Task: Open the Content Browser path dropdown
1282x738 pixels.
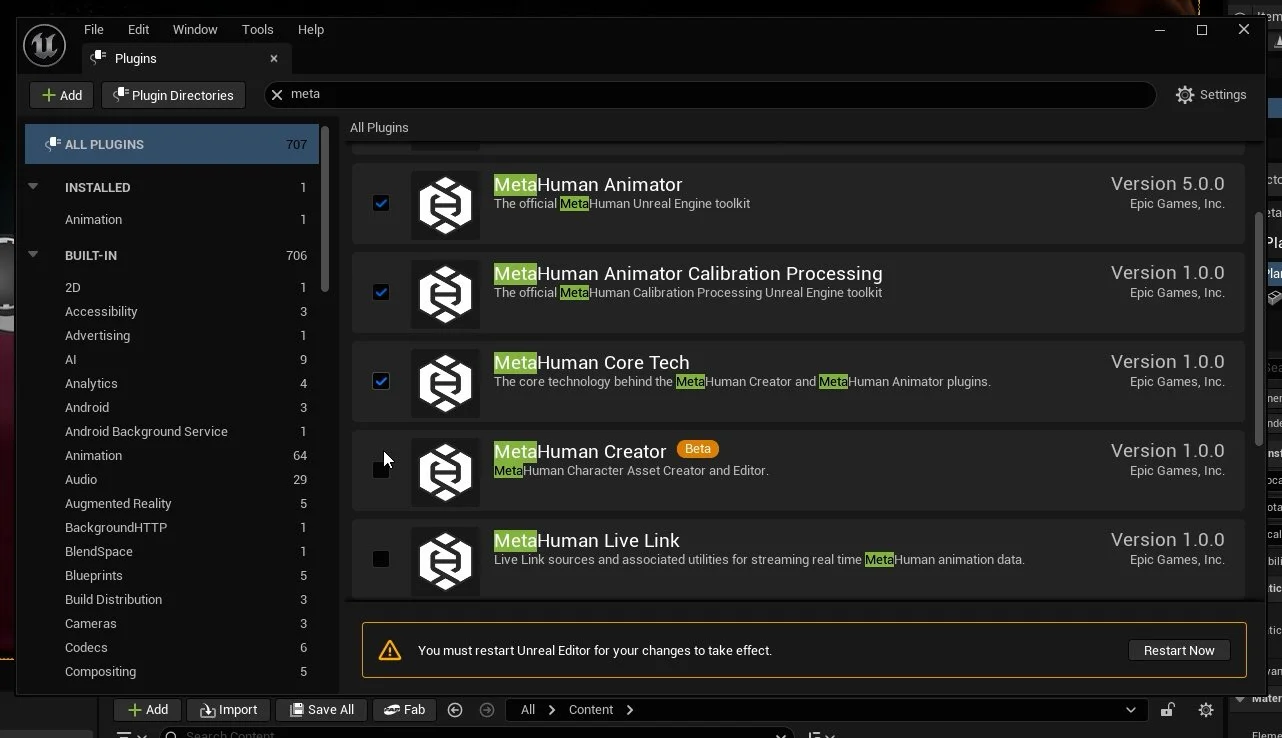Action: [1131, 710]
